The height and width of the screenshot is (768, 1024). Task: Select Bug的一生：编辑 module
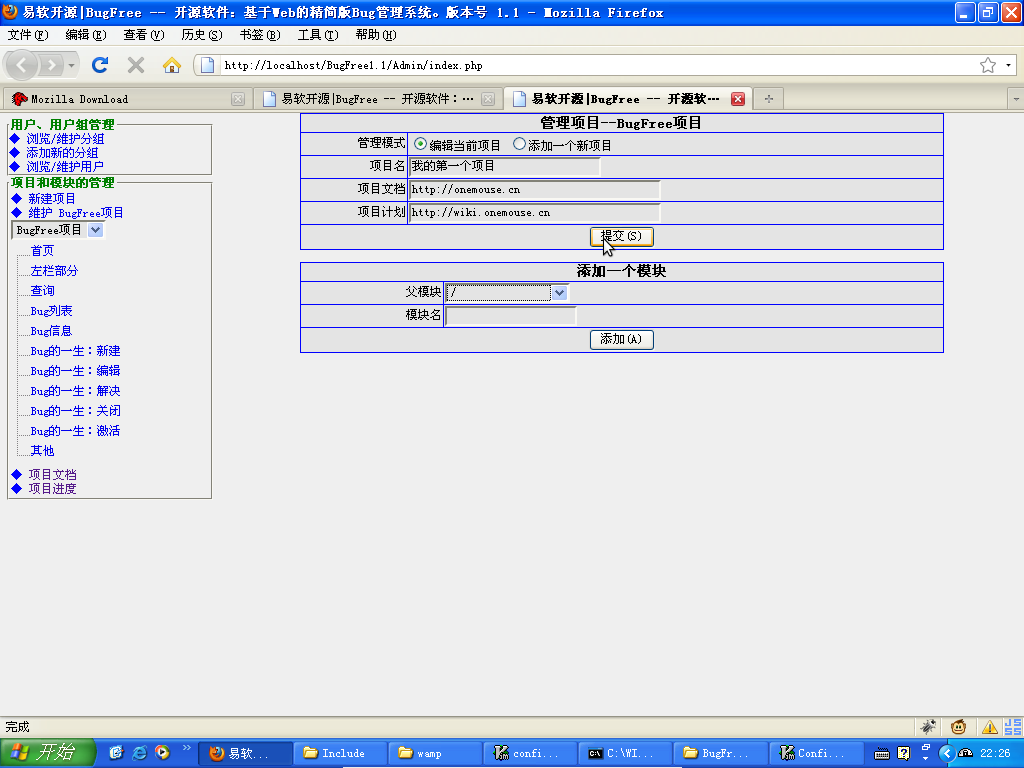click(x=75, y=371)
